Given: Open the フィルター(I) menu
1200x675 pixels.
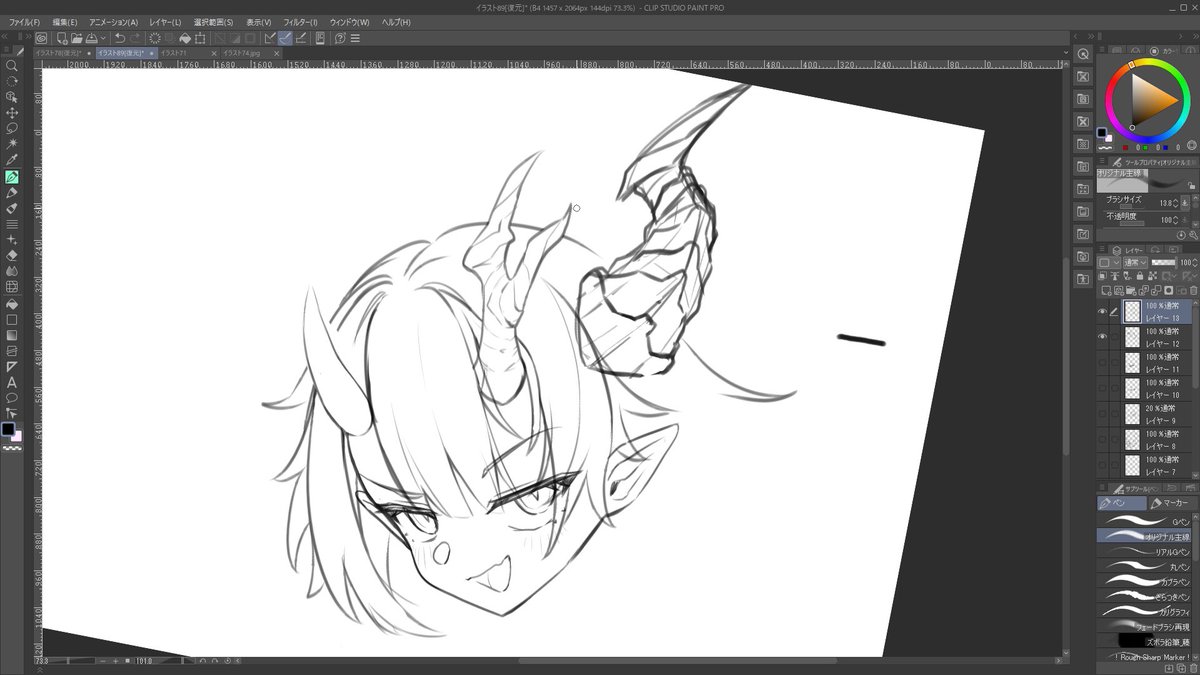Looking at the screenshot, I should coord(300,22).
